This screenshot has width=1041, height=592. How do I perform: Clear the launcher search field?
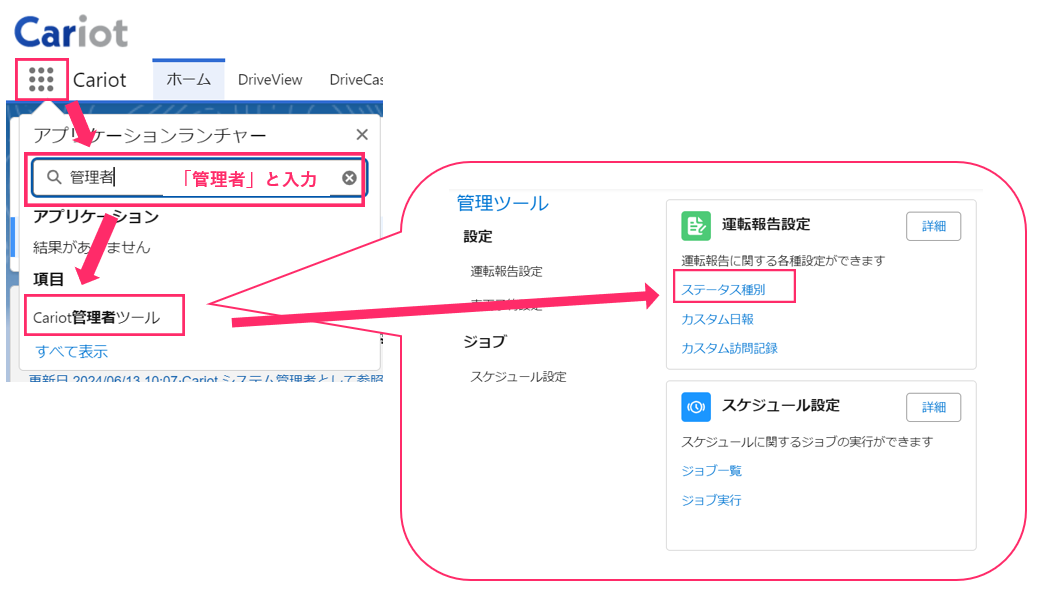[x=349, y=178]
